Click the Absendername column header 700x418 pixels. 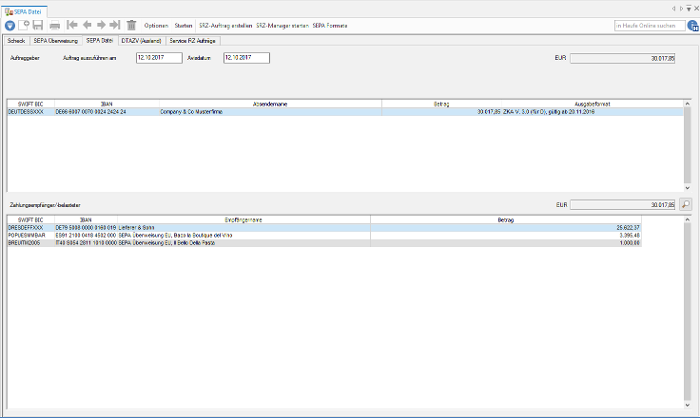[x=270, y=104]
